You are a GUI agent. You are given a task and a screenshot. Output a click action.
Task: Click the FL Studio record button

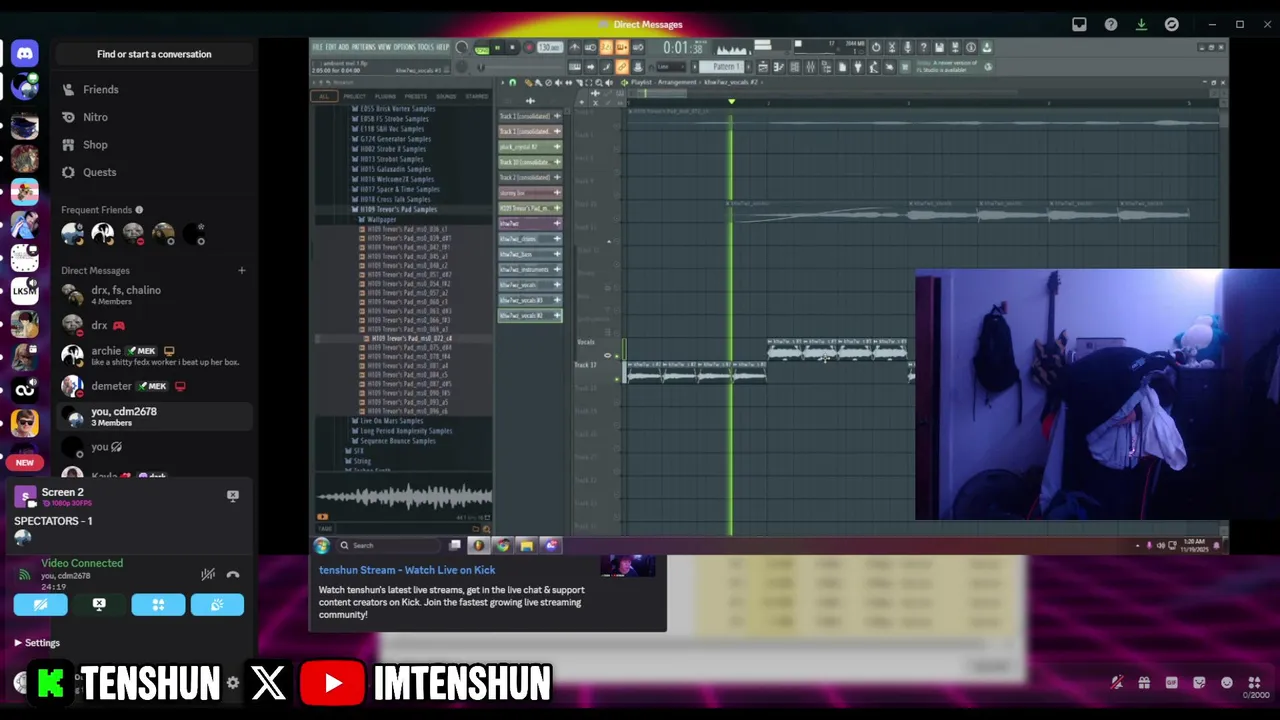click(528, 47)
